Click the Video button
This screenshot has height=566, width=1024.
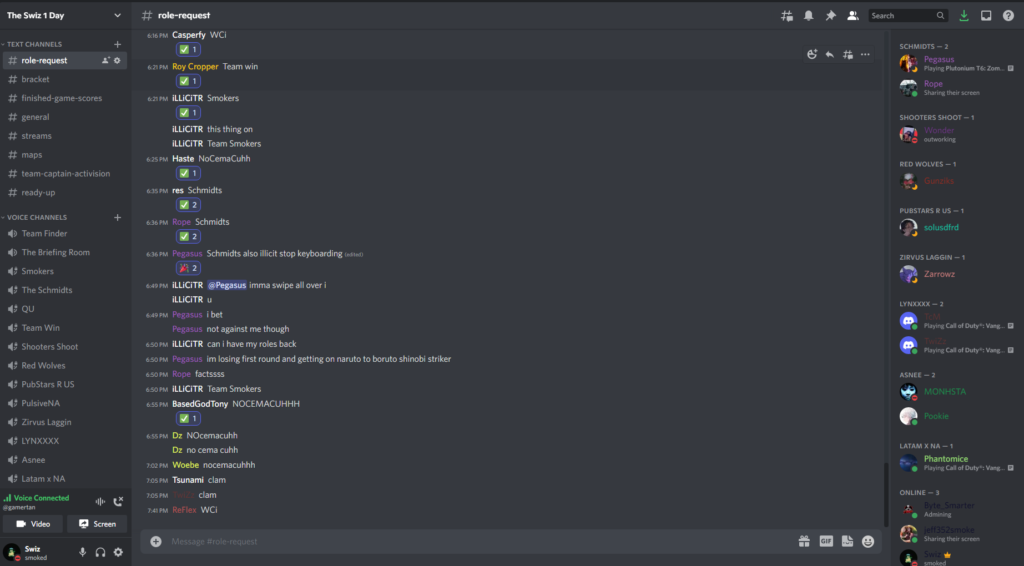point(33,524)
